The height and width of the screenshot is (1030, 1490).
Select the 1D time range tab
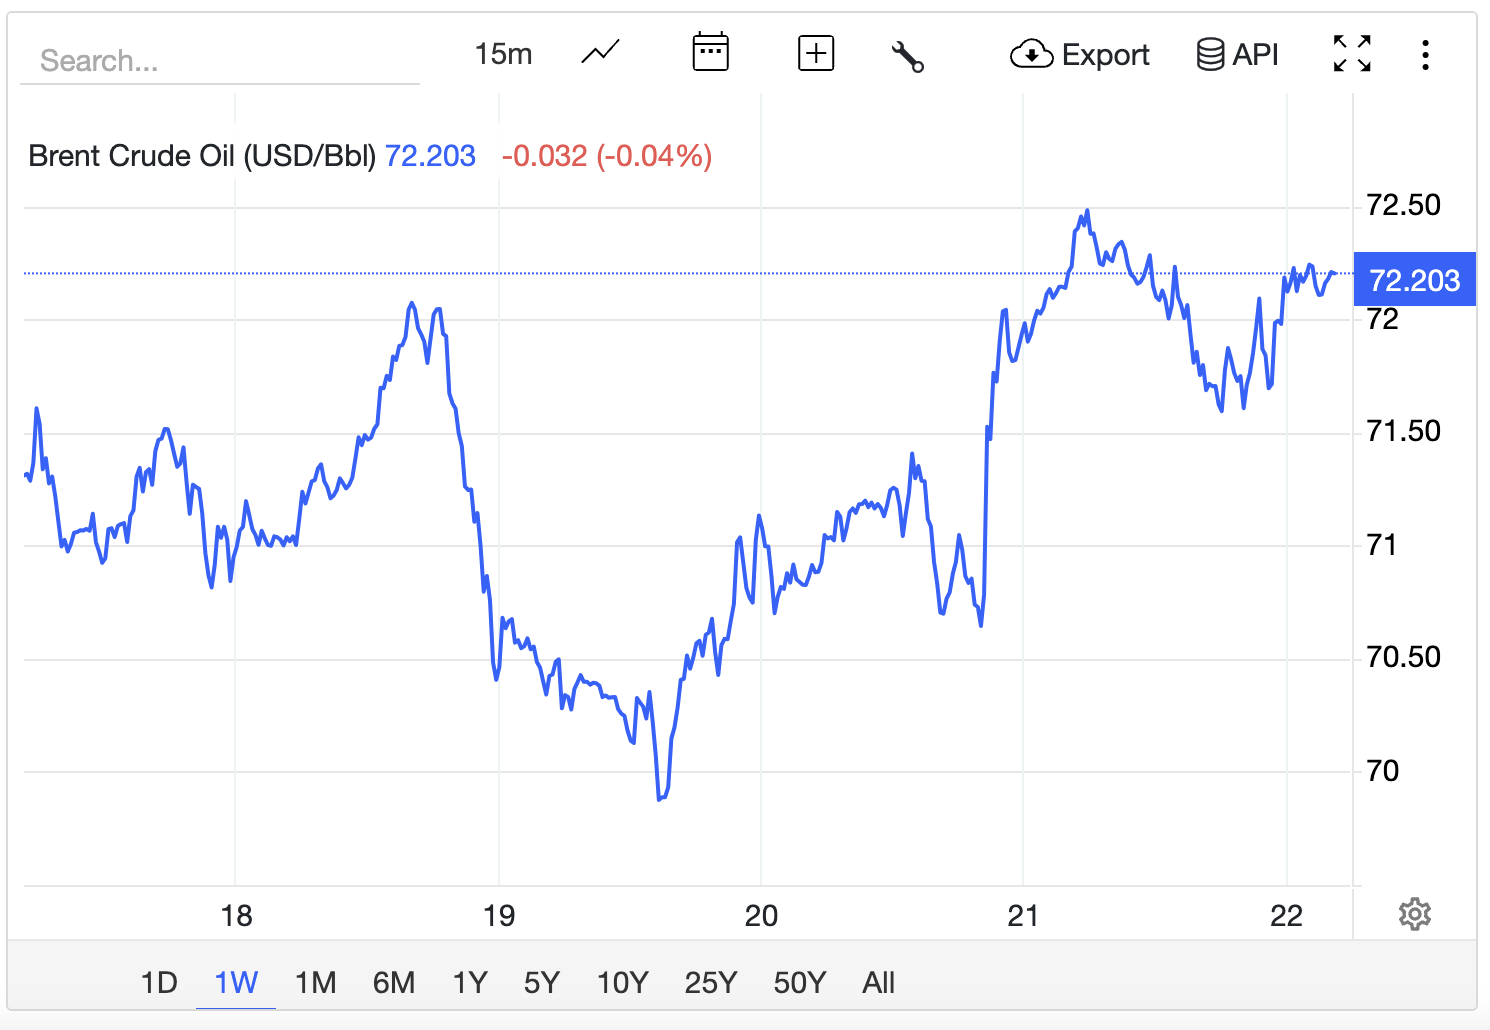coord(159,982)
